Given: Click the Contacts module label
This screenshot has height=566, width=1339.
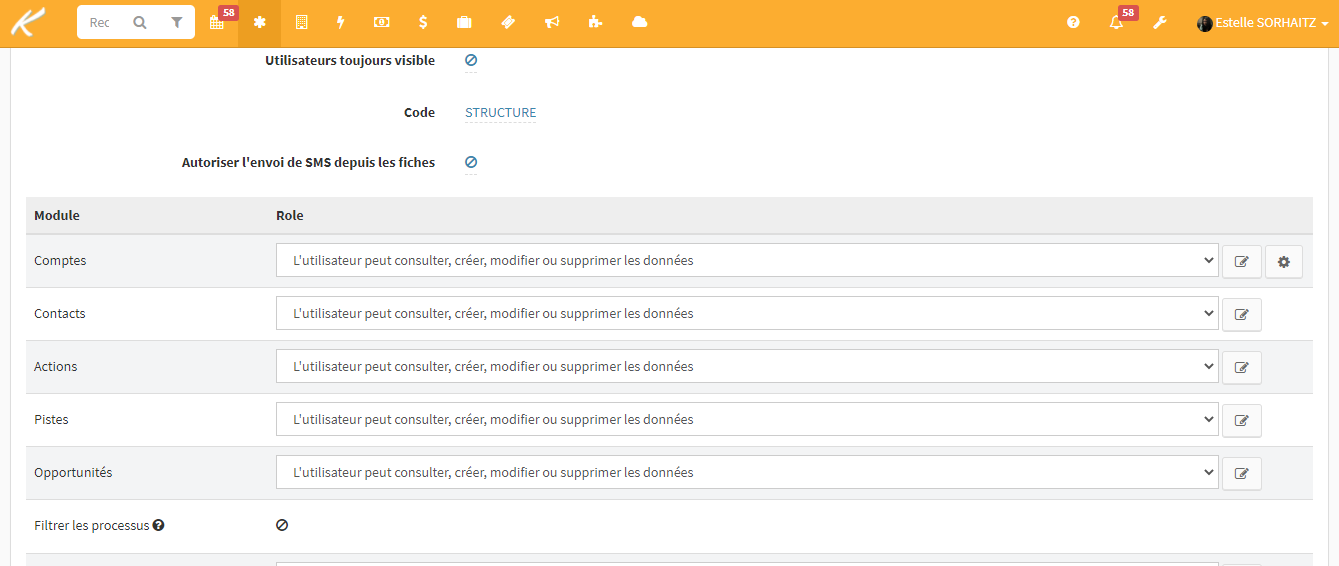Looking at the screenshot, I should 60,313.
